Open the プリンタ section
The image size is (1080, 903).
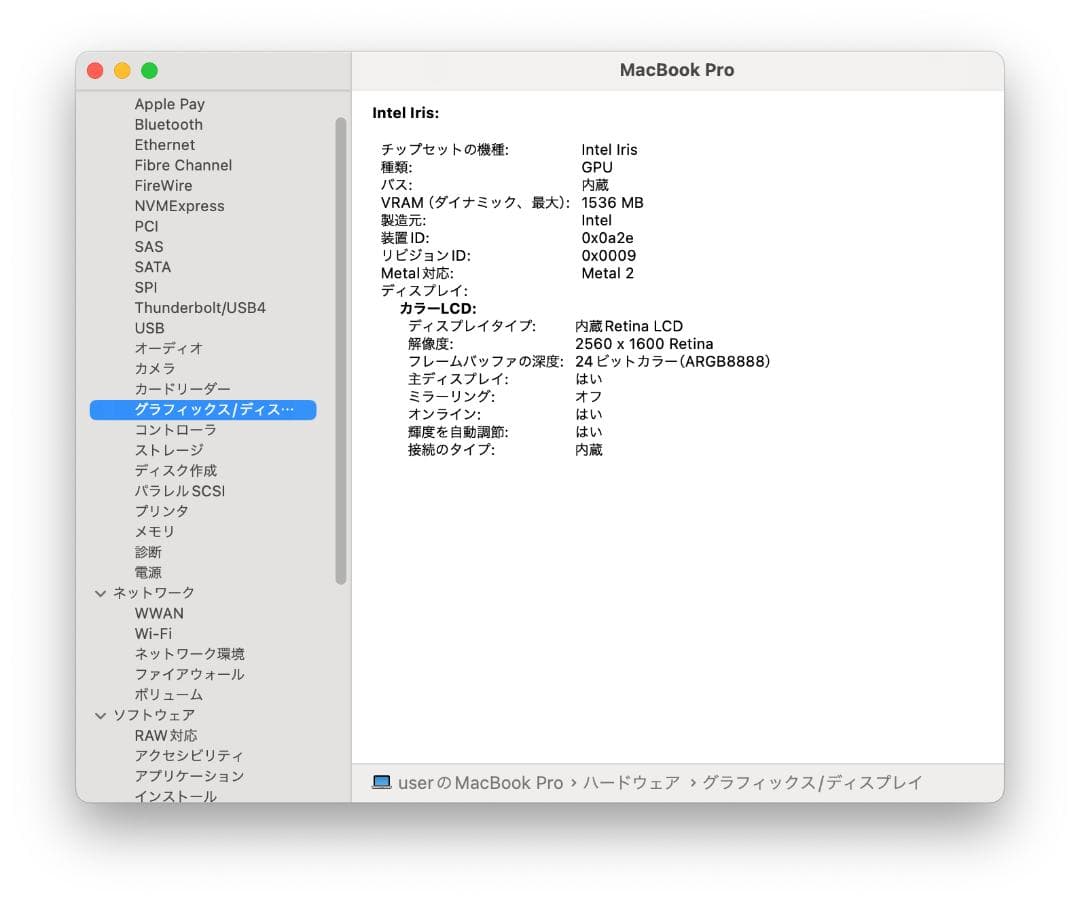coord(160,511)
